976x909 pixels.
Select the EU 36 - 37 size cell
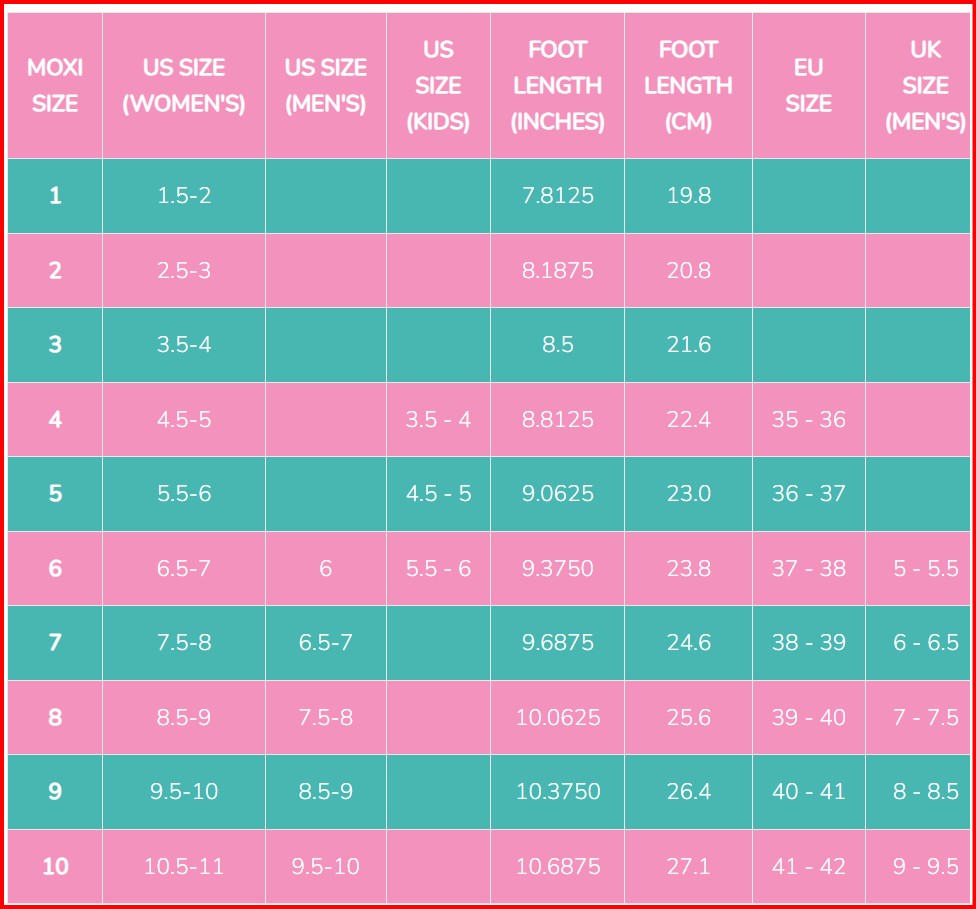808,494
